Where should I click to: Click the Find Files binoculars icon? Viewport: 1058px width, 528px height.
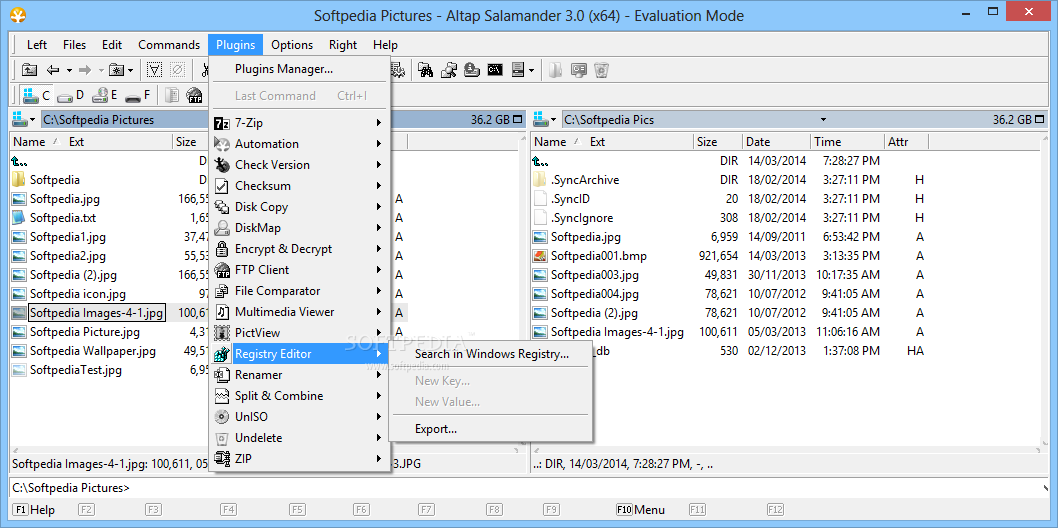coord(426,69)
